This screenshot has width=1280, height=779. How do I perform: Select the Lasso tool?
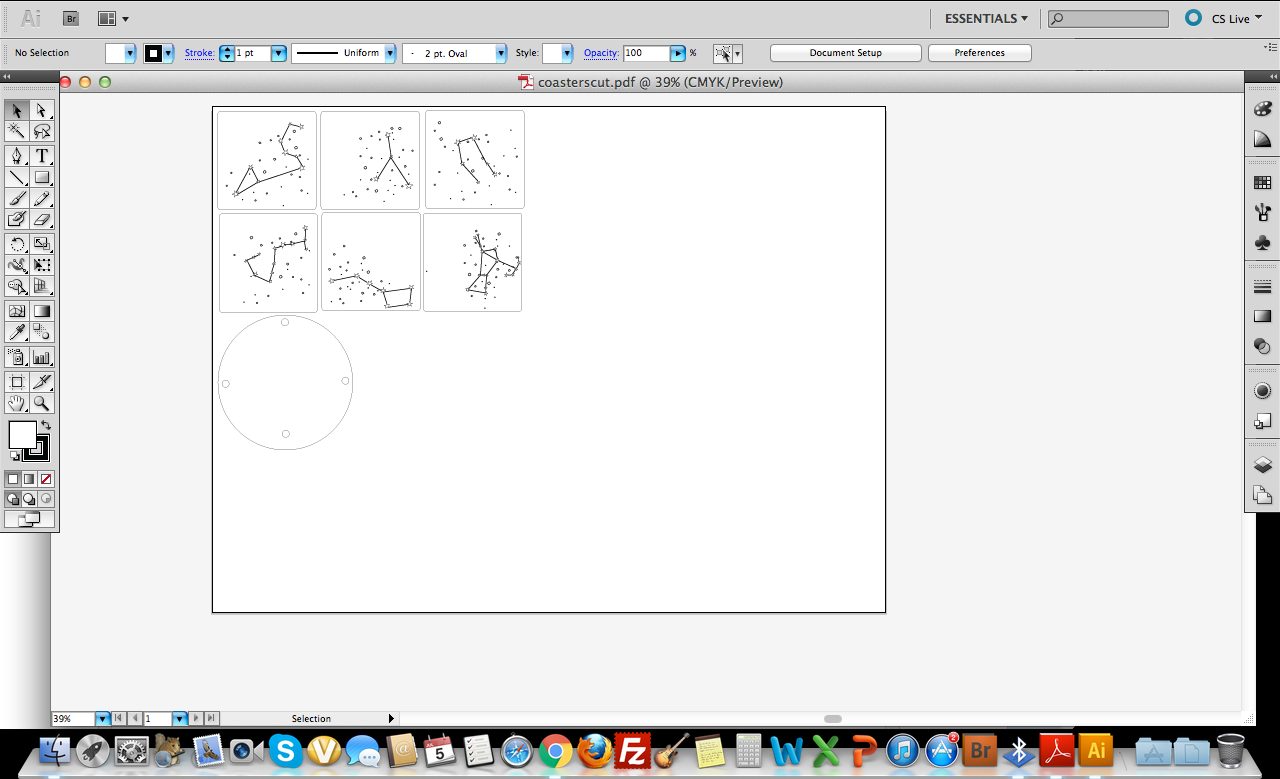point(42,131)
